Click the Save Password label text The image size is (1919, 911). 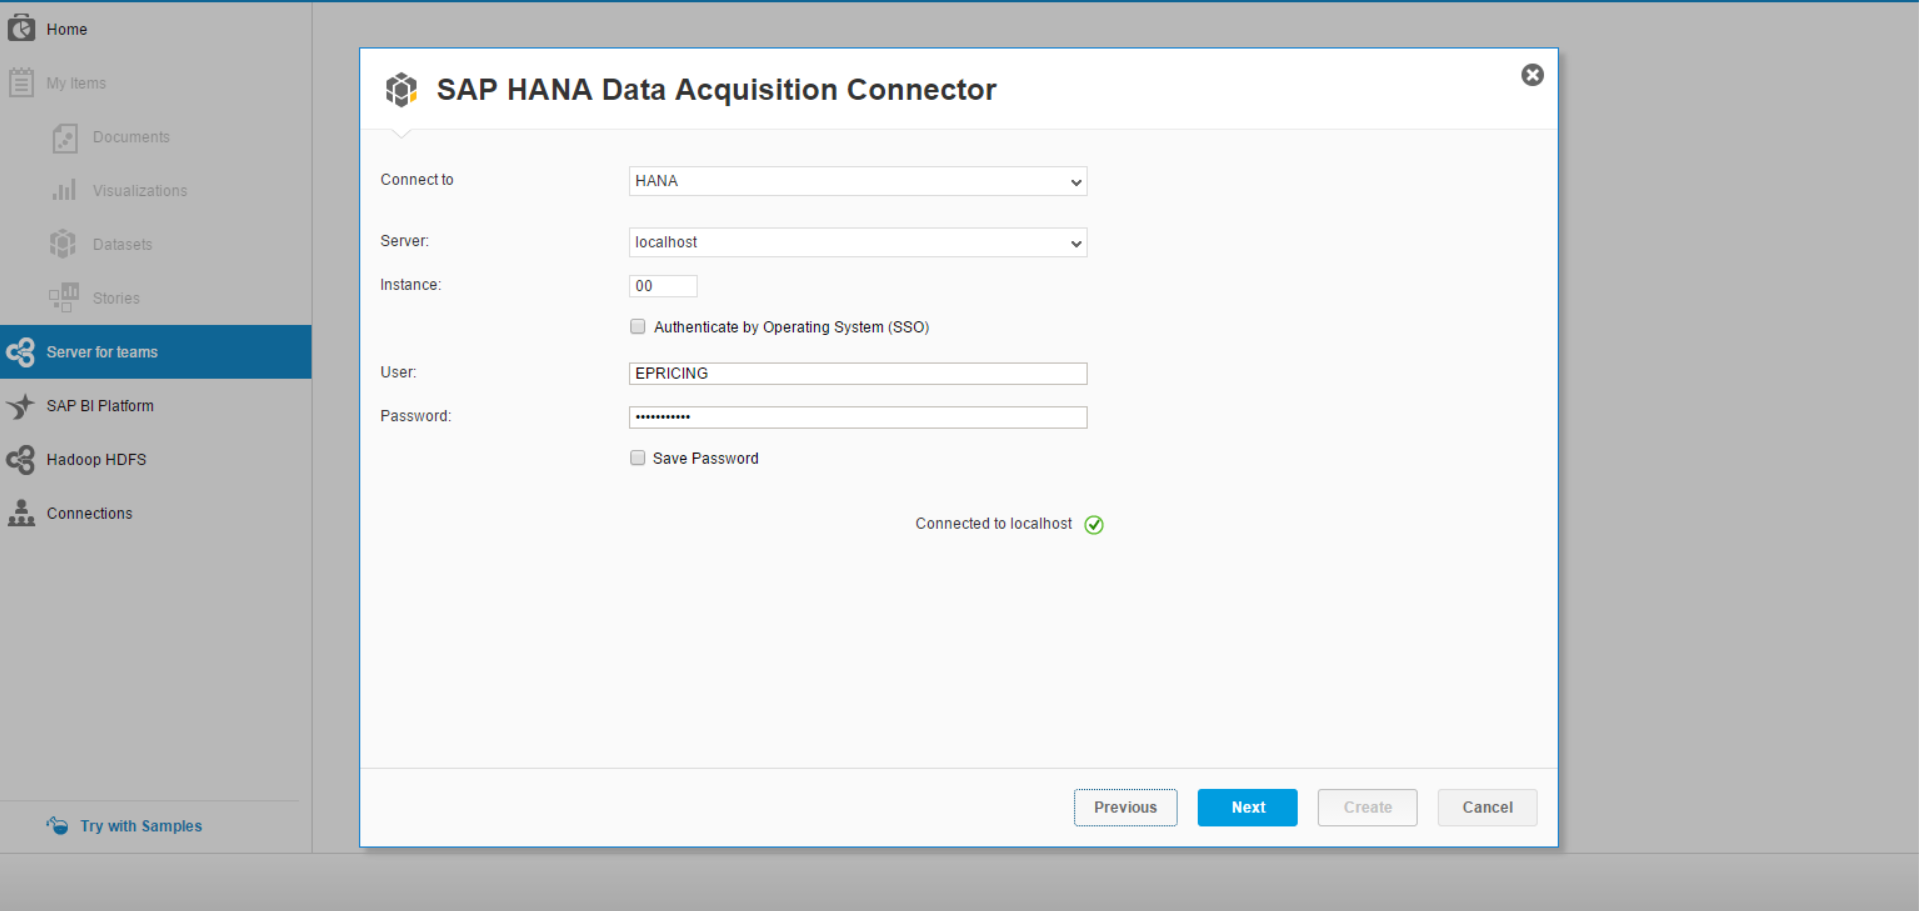tap(705, 458)
